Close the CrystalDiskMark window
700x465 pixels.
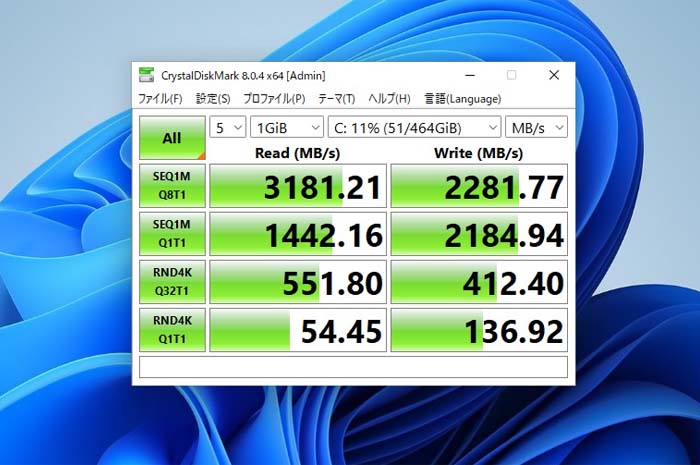[554, 75]
